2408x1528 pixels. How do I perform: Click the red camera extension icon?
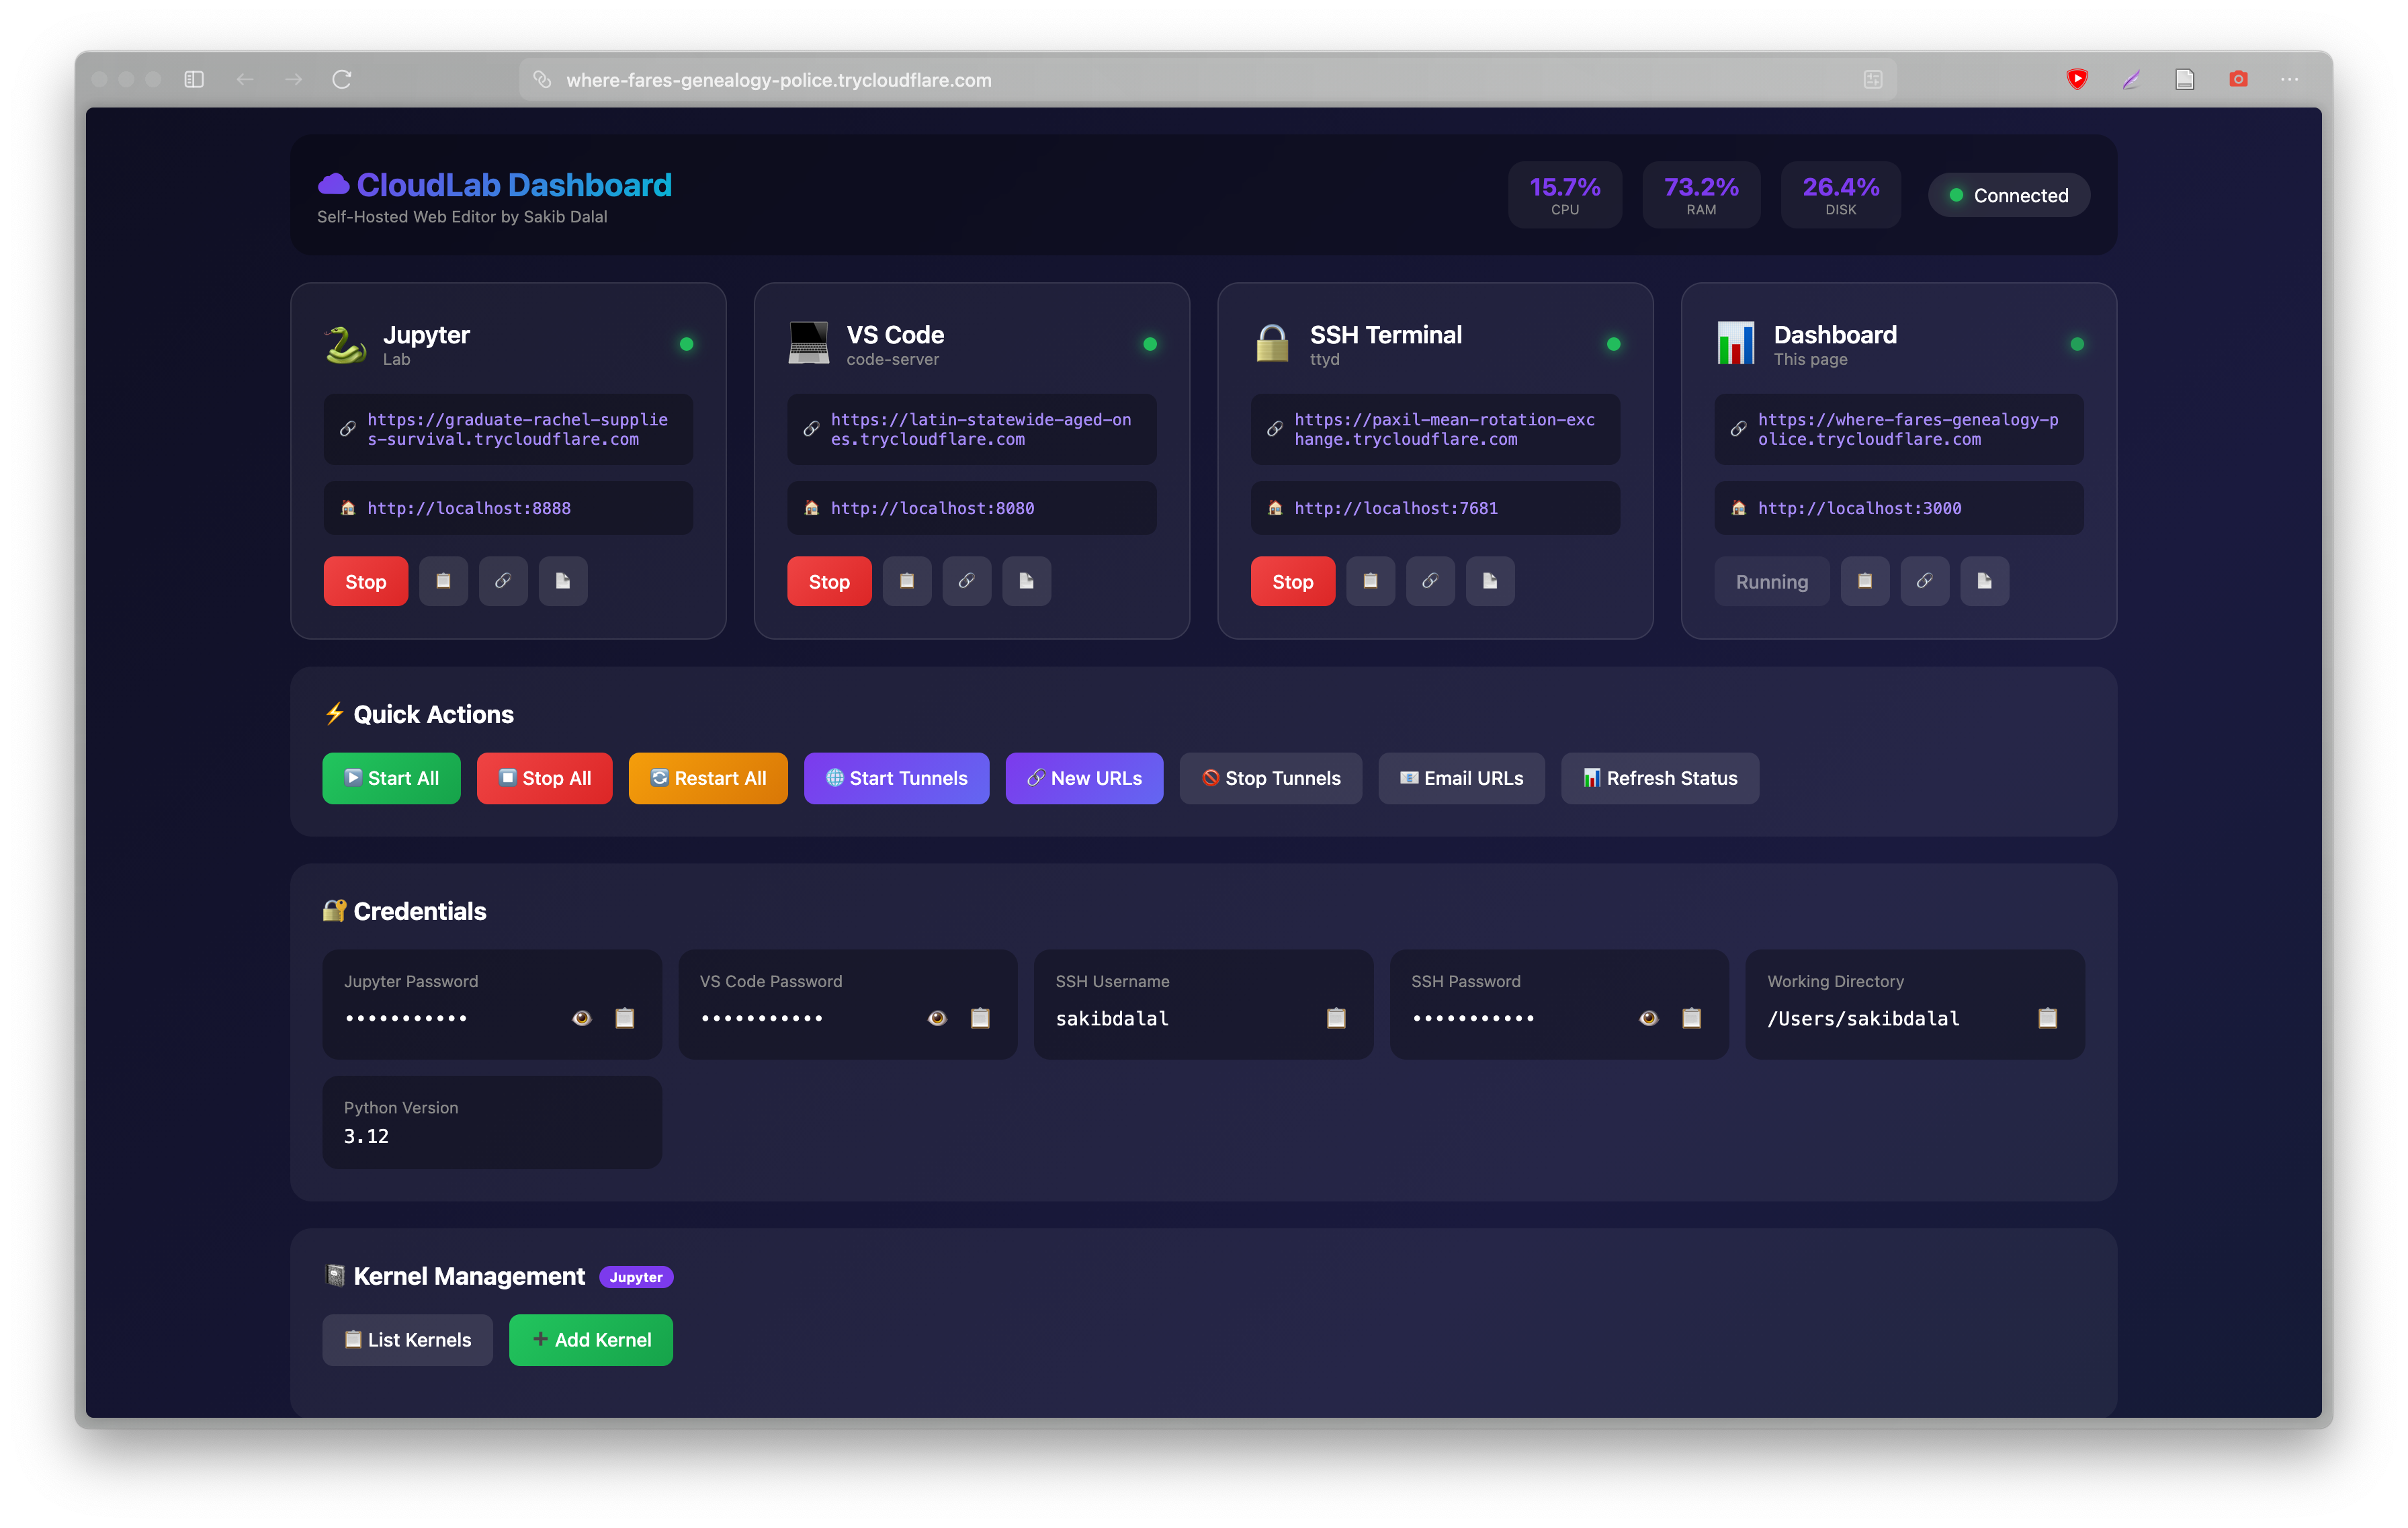pos(2238,79)
